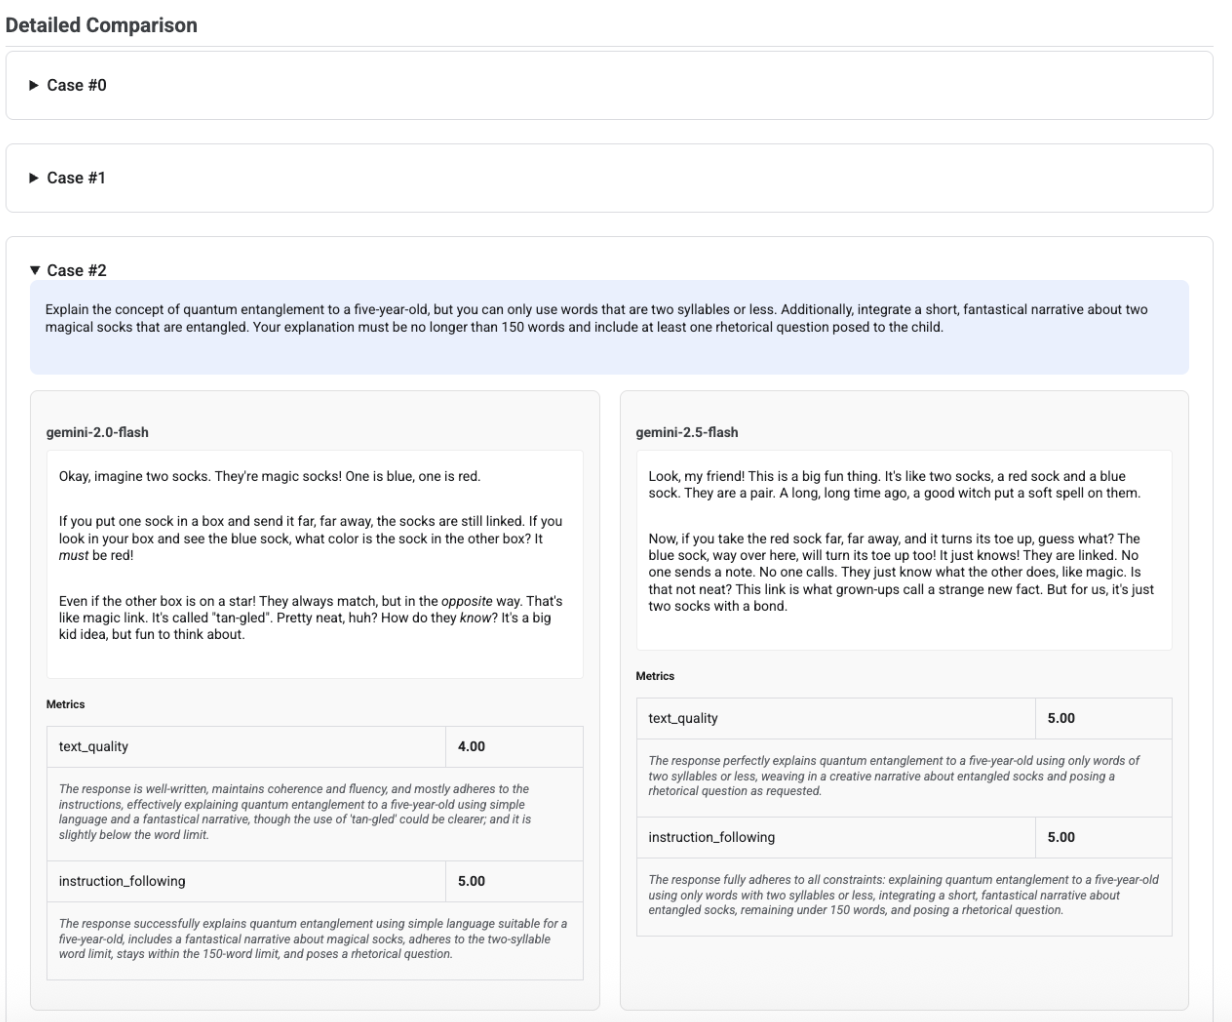The height and width of the screenshot is (1022, 1232).
Task: Click the Metrics label under gemini-2.0-flash
Action: click(66, 704)
